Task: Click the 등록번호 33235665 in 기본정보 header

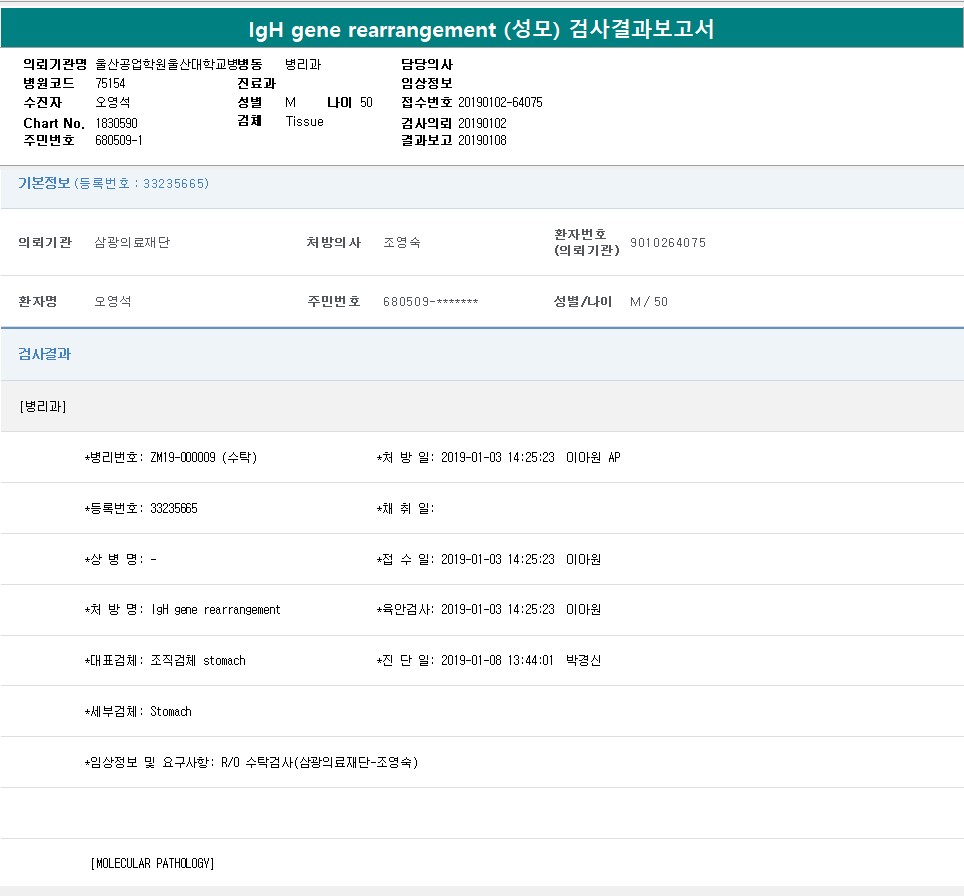Action: coord(176,184)
